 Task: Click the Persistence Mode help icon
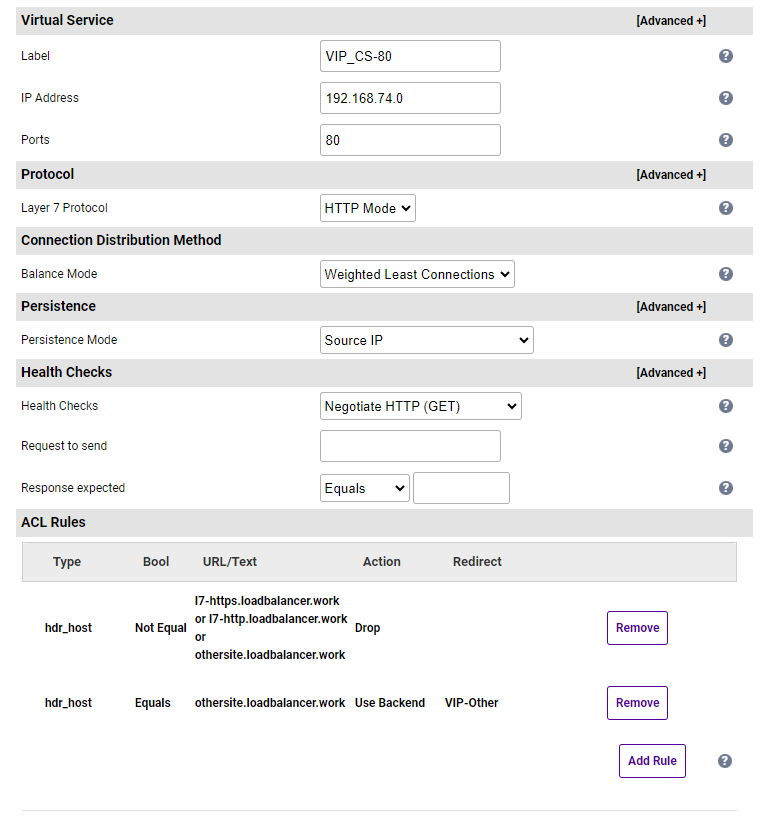726,340
